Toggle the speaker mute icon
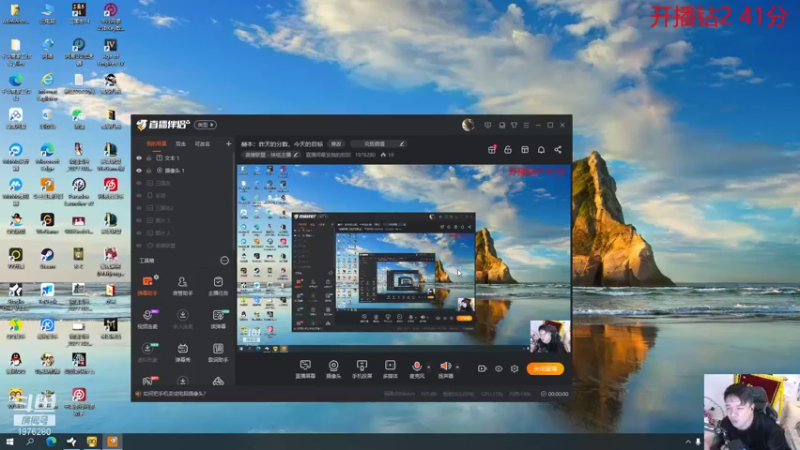The image size is (800, 450). pos(445,367)
